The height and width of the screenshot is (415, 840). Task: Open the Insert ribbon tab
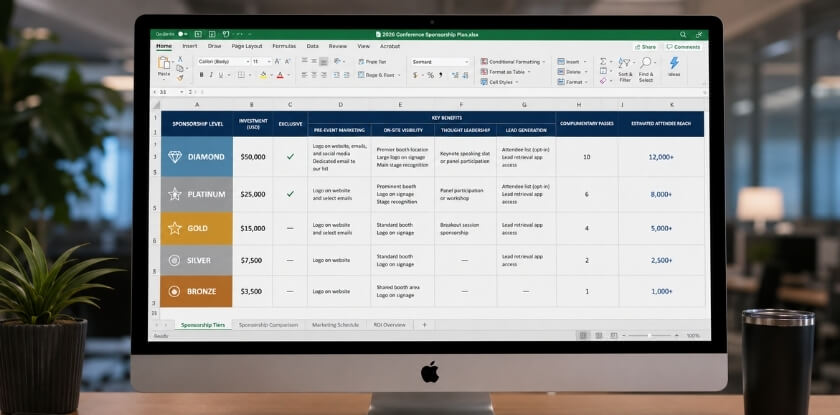coord(190,46)
